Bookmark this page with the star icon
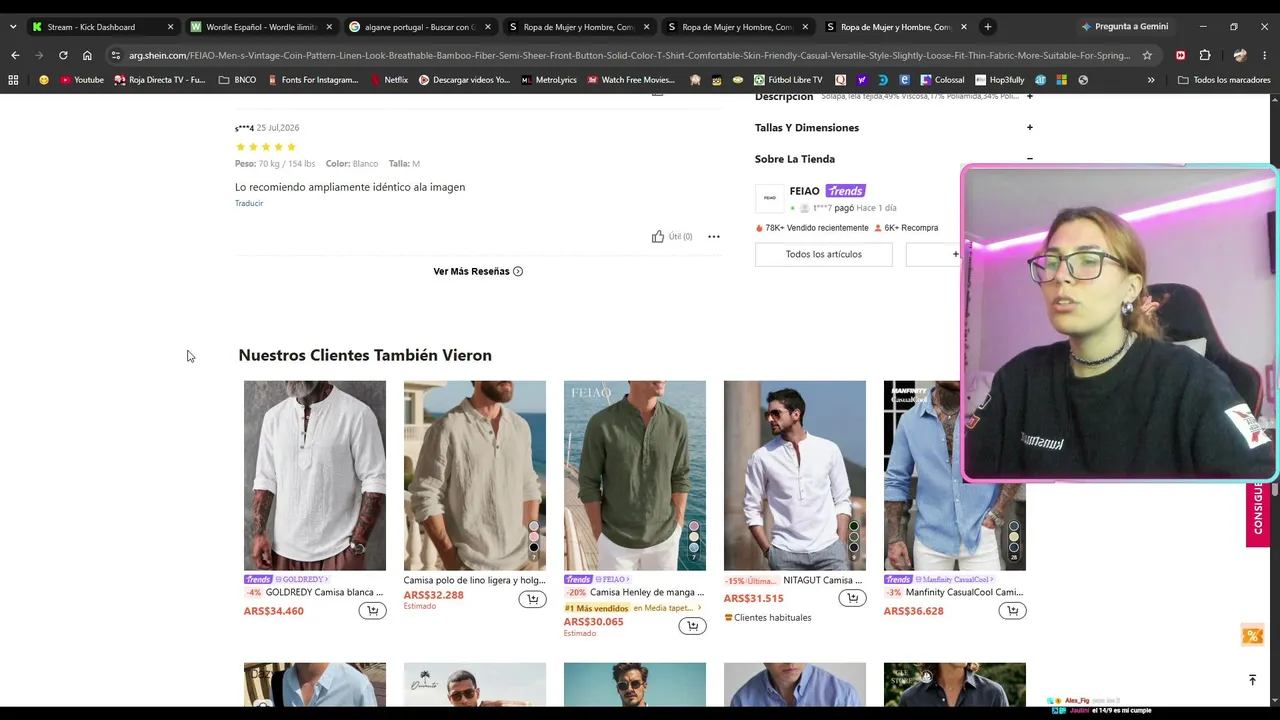 (1147, 55)
